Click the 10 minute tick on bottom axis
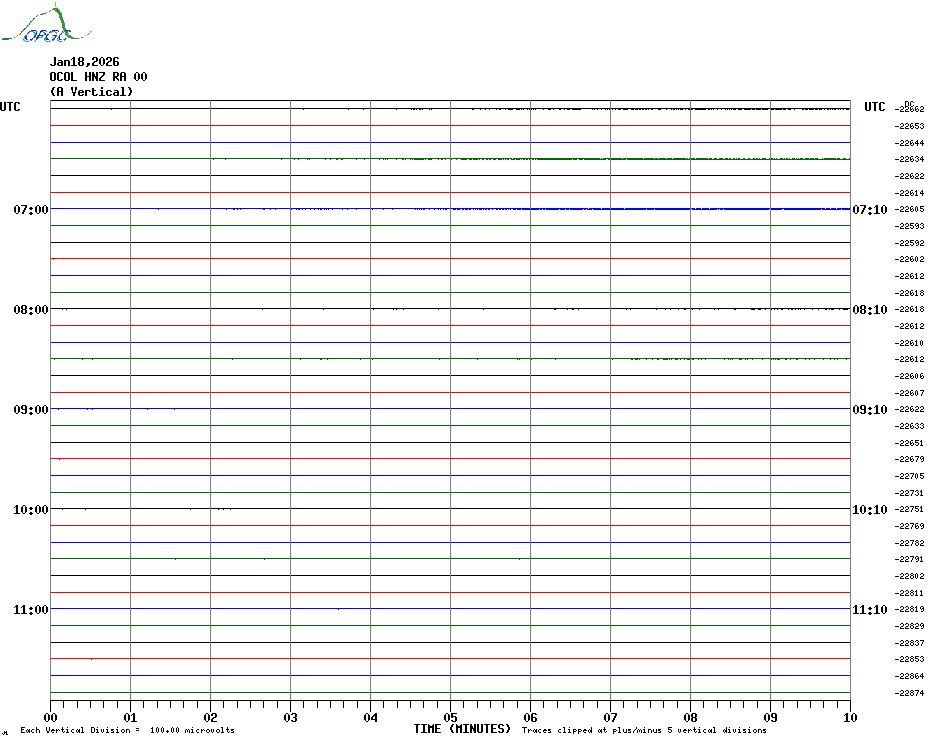The width and height of the screenshot is (930, 744). pyautogui.click(x=850, y=717)
